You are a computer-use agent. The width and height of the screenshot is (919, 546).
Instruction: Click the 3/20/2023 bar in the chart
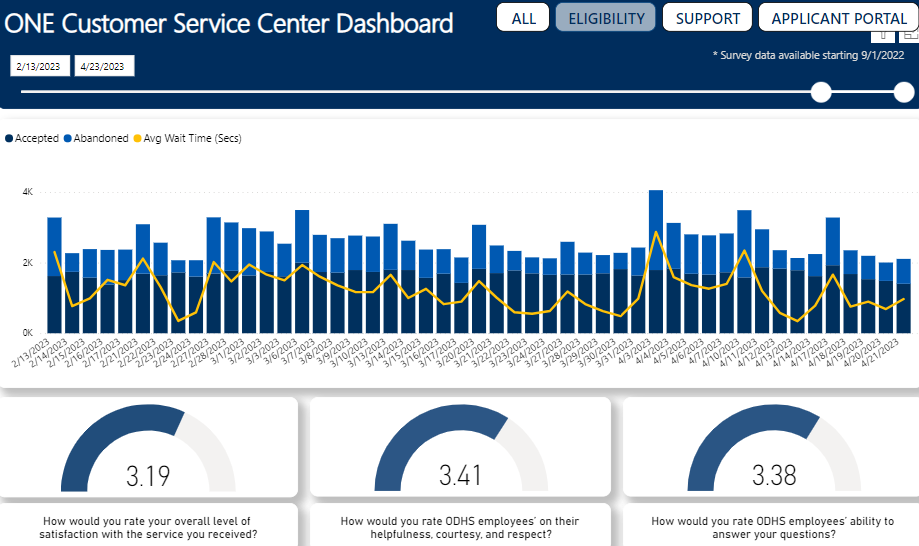479,279
